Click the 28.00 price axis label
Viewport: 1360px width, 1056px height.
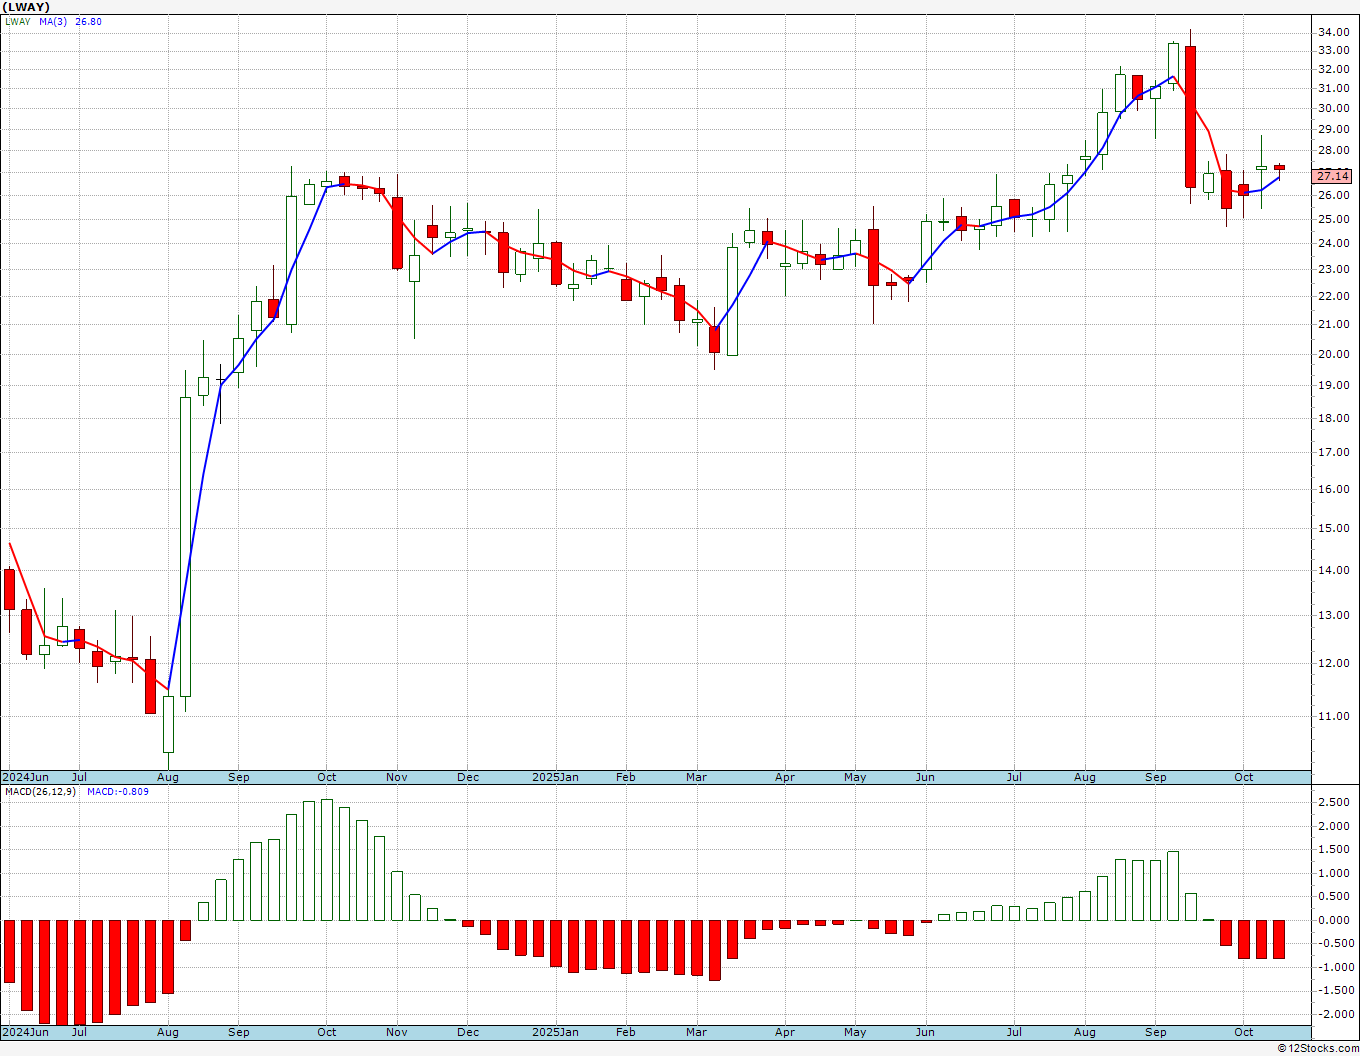(1332, 150)
